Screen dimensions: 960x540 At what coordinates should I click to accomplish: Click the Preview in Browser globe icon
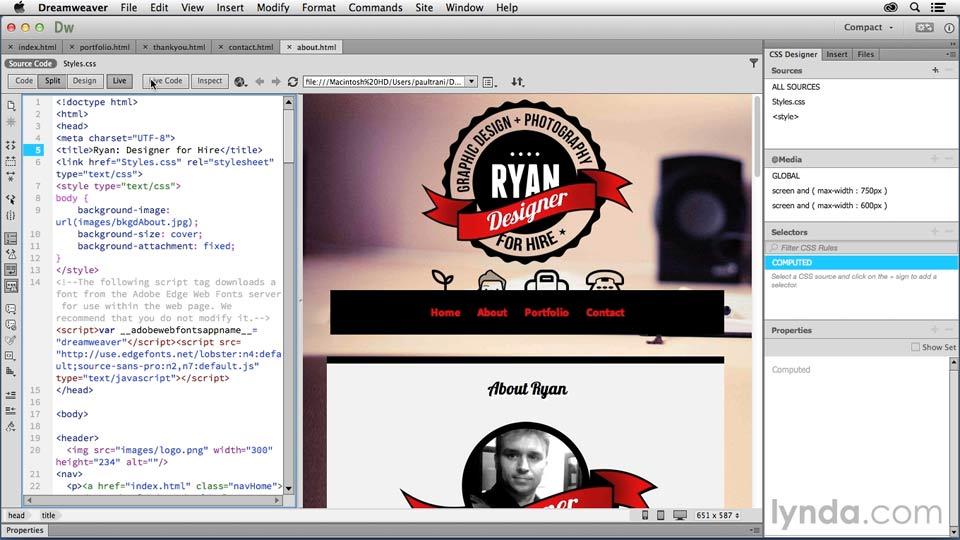pyautogui.click(x=240, y=81)
